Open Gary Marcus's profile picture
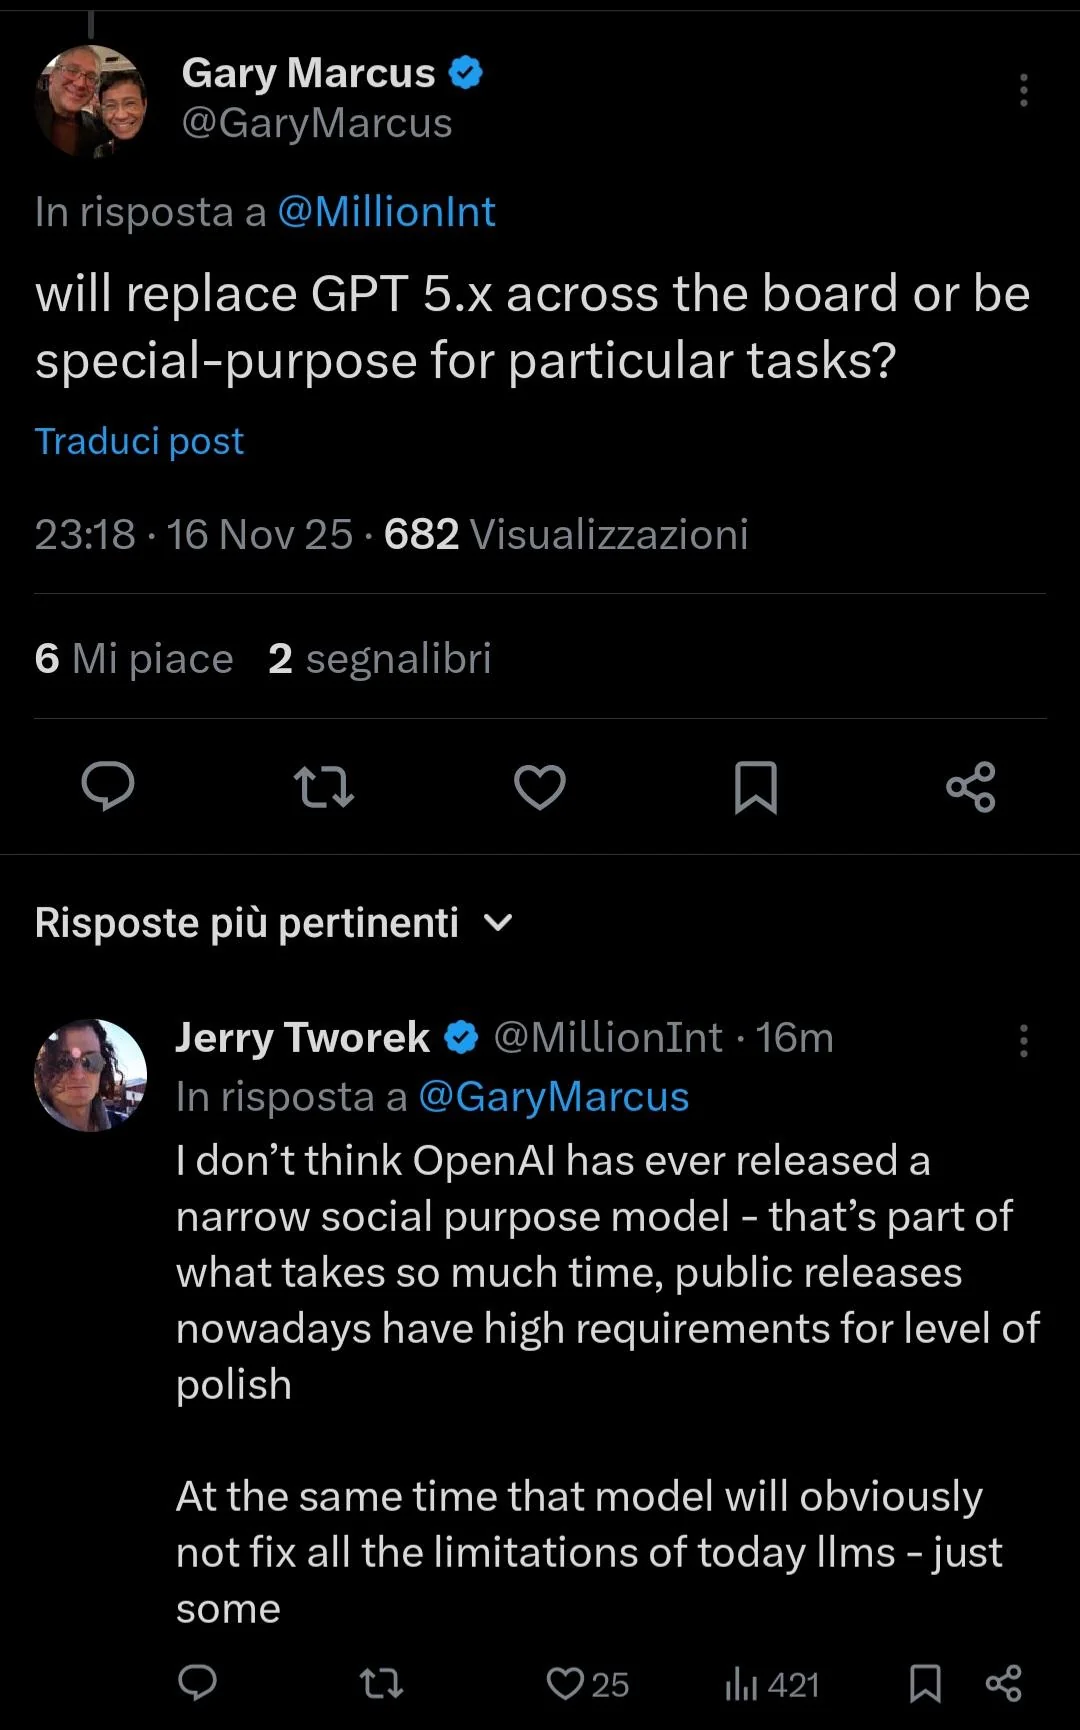This screenshot has width=1080, height=1730. pyautogui.click(x=91, y=100)
